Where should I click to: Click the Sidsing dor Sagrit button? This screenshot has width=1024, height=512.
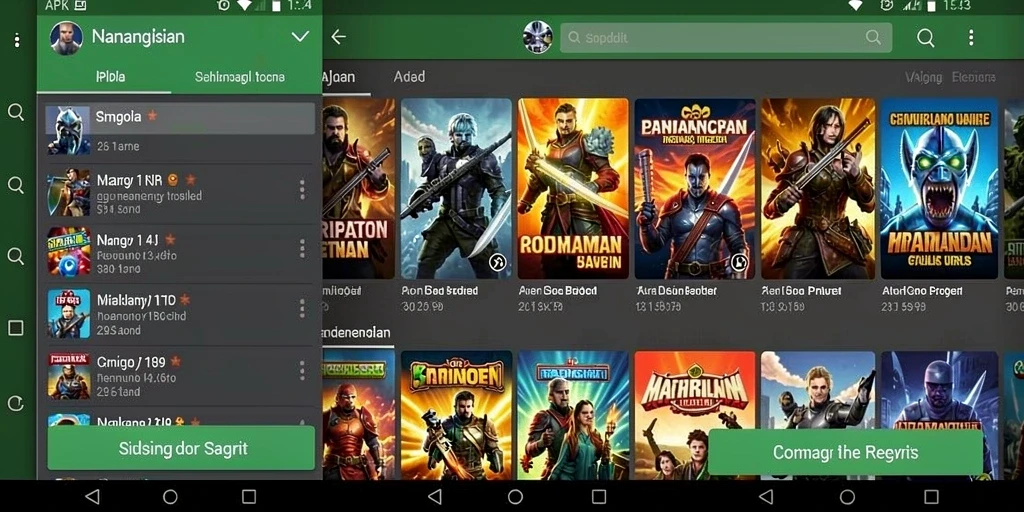coord(182,448)
